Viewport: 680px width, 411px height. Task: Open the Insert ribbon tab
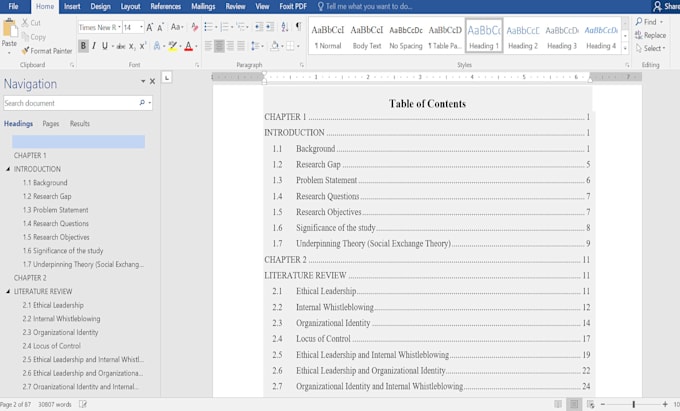(72, 7)
